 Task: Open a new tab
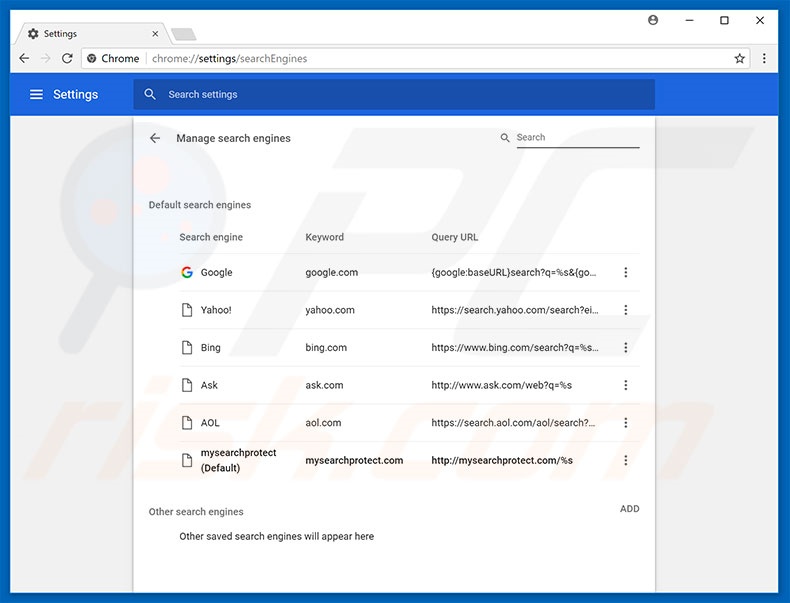[184, 34]
